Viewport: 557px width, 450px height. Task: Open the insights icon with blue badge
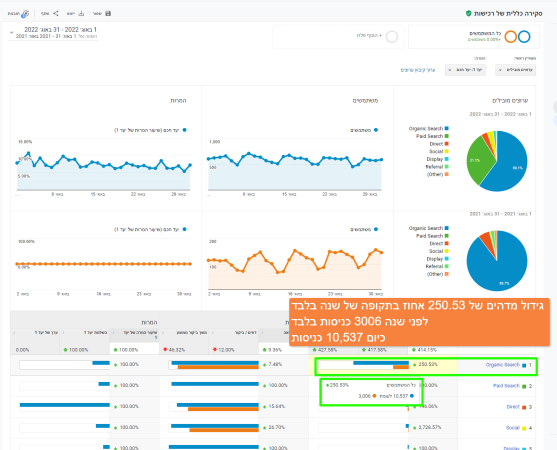[x=25, y=14]
